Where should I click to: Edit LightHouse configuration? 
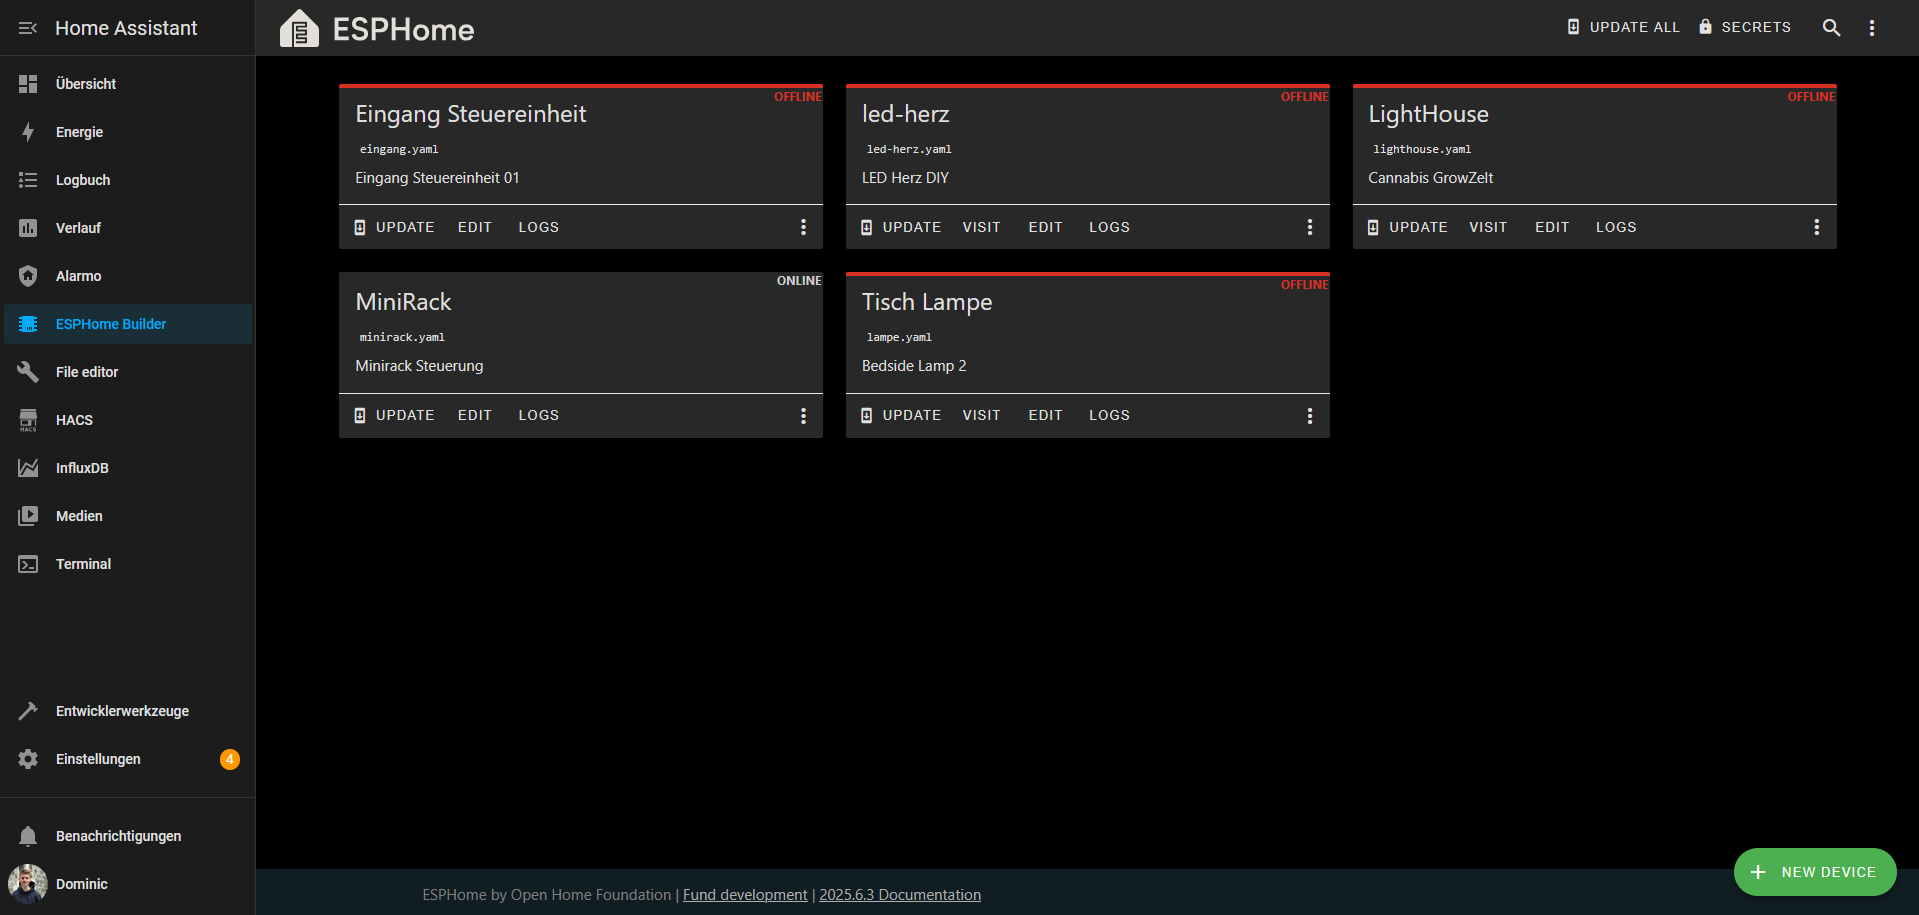(x=1552, y=227)
